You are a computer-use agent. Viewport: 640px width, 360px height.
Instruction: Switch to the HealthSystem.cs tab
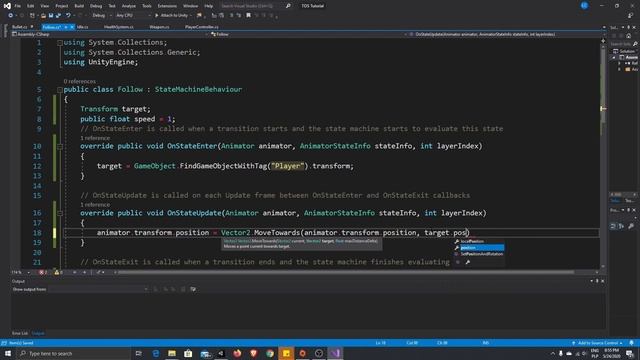[x=119, y=27]
